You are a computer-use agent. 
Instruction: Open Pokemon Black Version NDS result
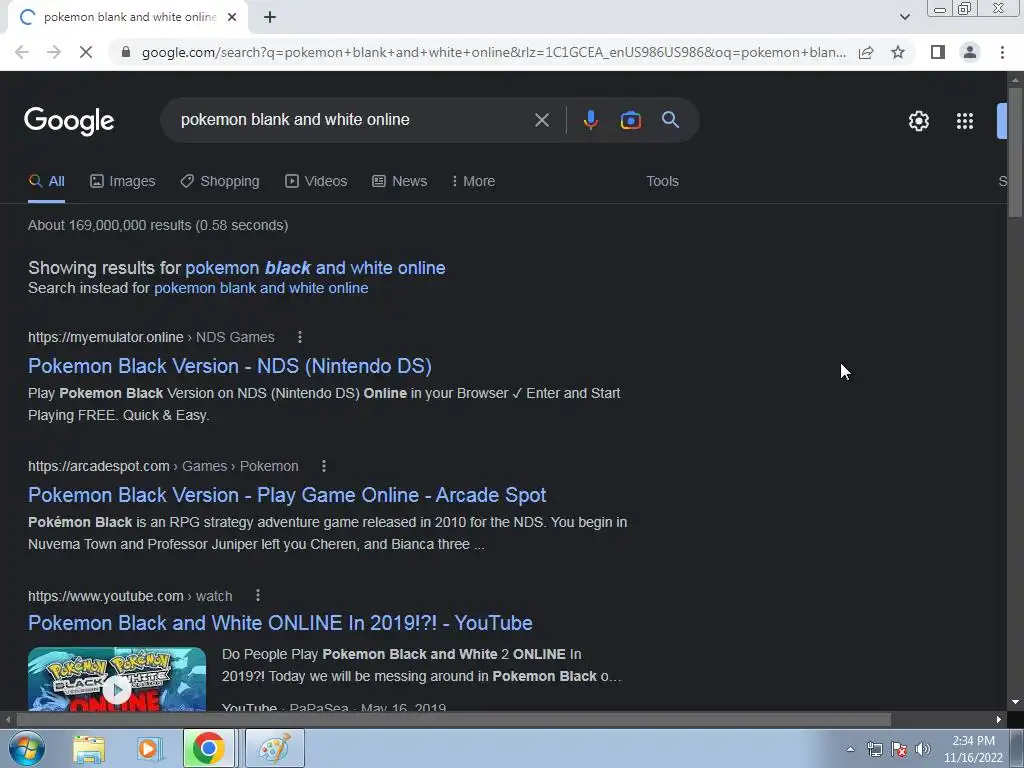[x=229, y=366]
